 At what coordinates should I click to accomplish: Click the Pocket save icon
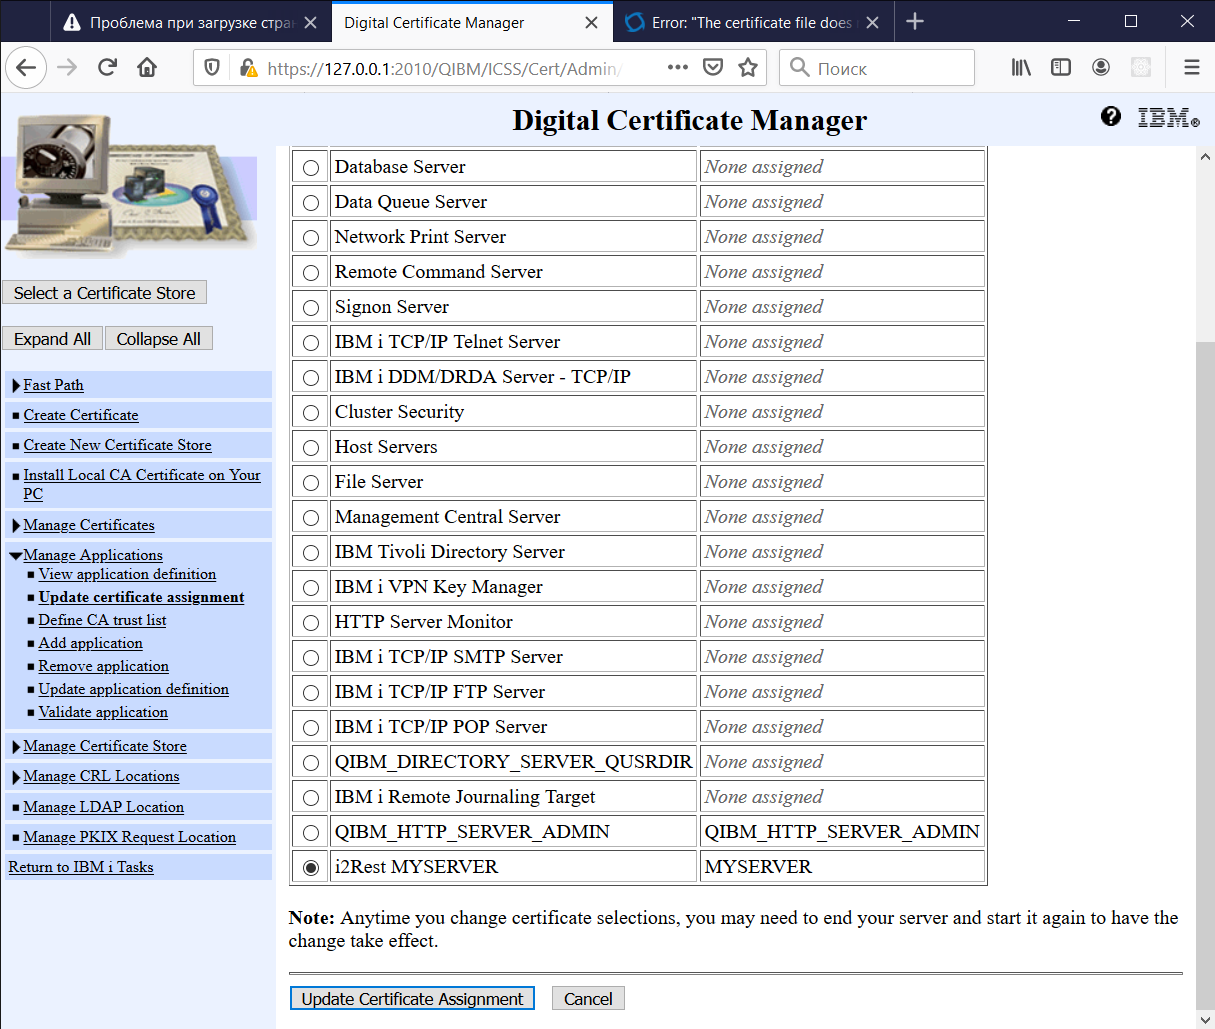(x=713, y=68)
